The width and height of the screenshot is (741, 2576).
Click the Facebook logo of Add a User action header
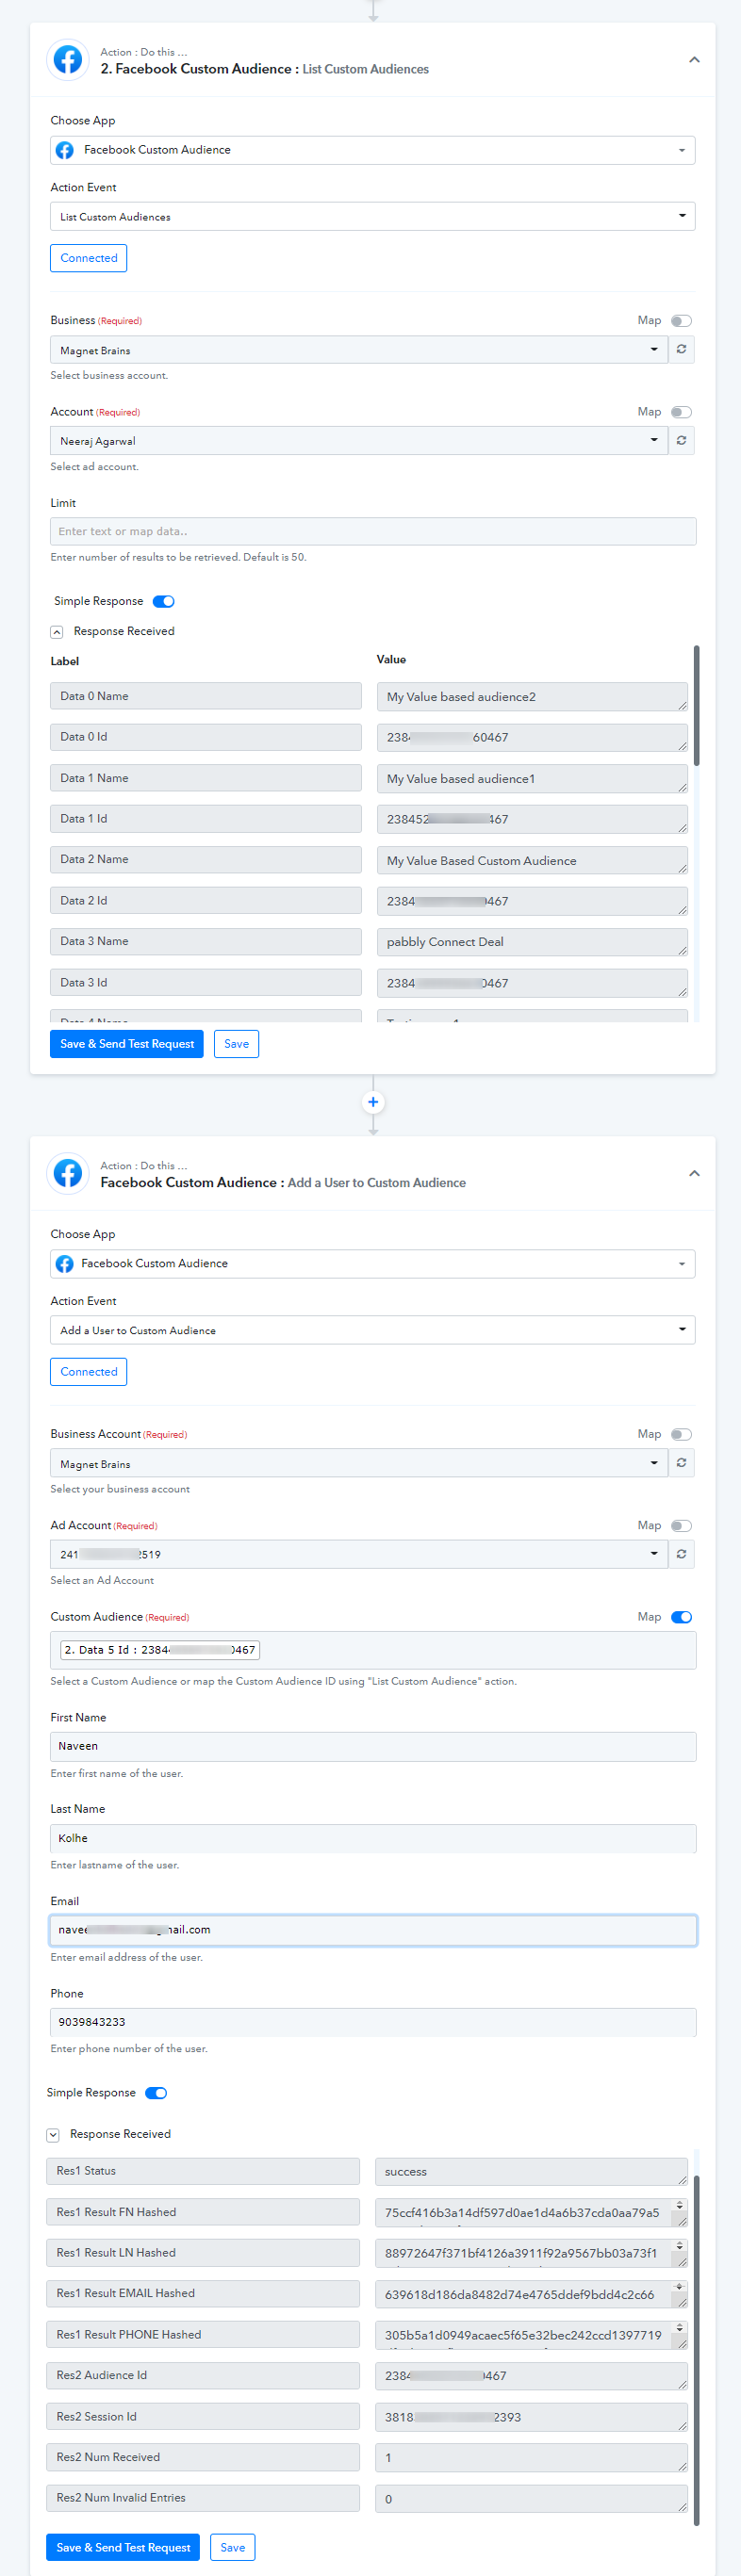click(x=68, y=1173)
